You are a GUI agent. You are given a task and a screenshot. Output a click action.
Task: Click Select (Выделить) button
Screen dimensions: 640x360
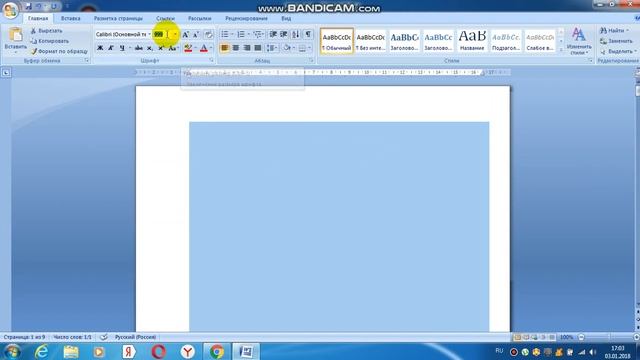click(x=617, y=51)
